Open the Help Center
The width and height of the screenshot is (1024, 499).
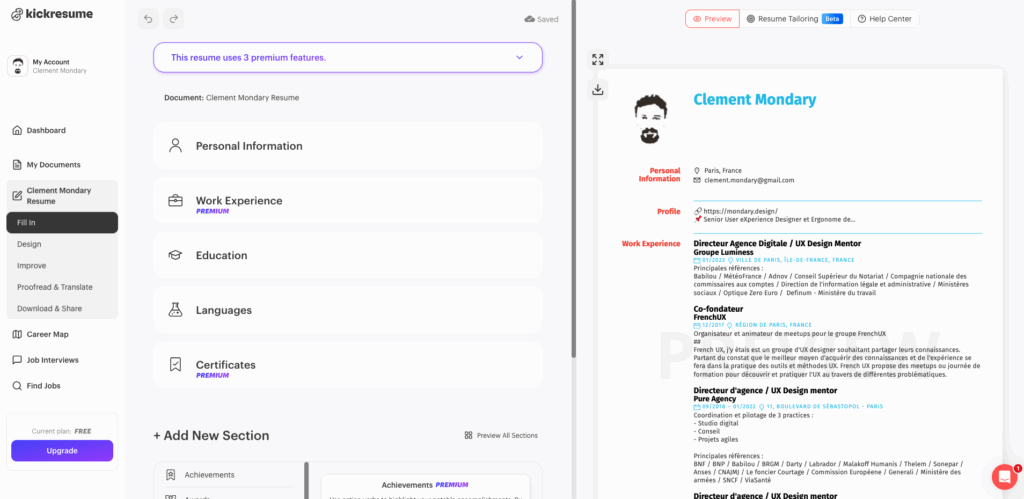pyautogui.click(x=885, y=19)
